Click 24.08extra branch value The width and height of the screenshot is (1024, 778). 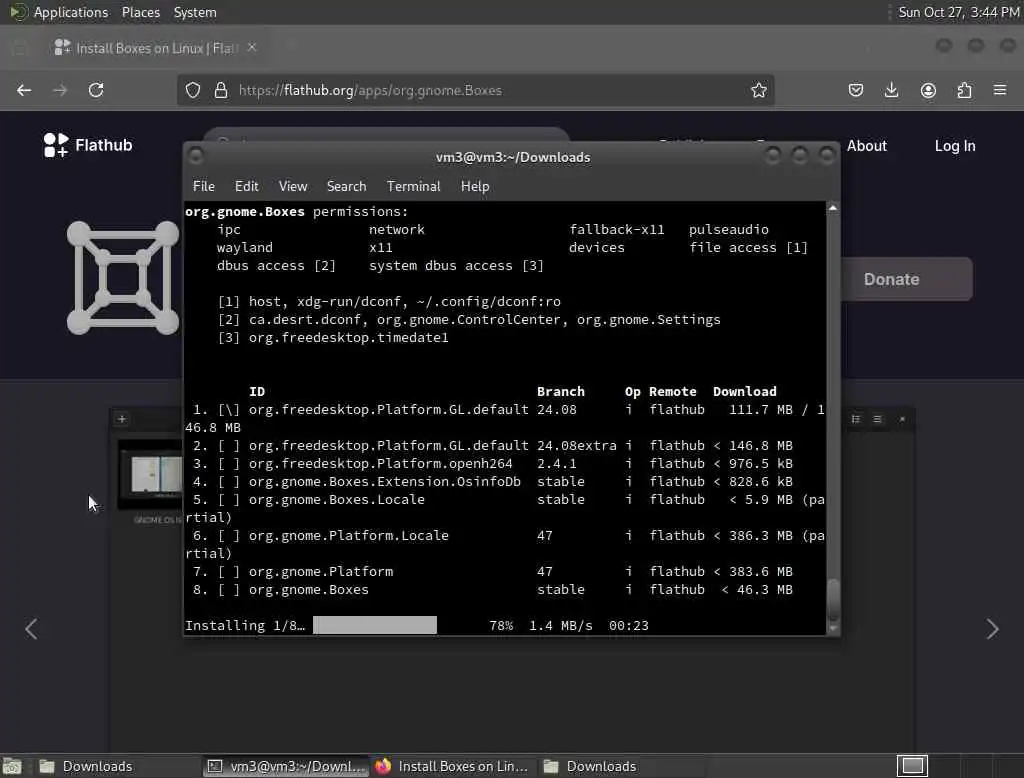pyautogui.click(x=577, y=446)
